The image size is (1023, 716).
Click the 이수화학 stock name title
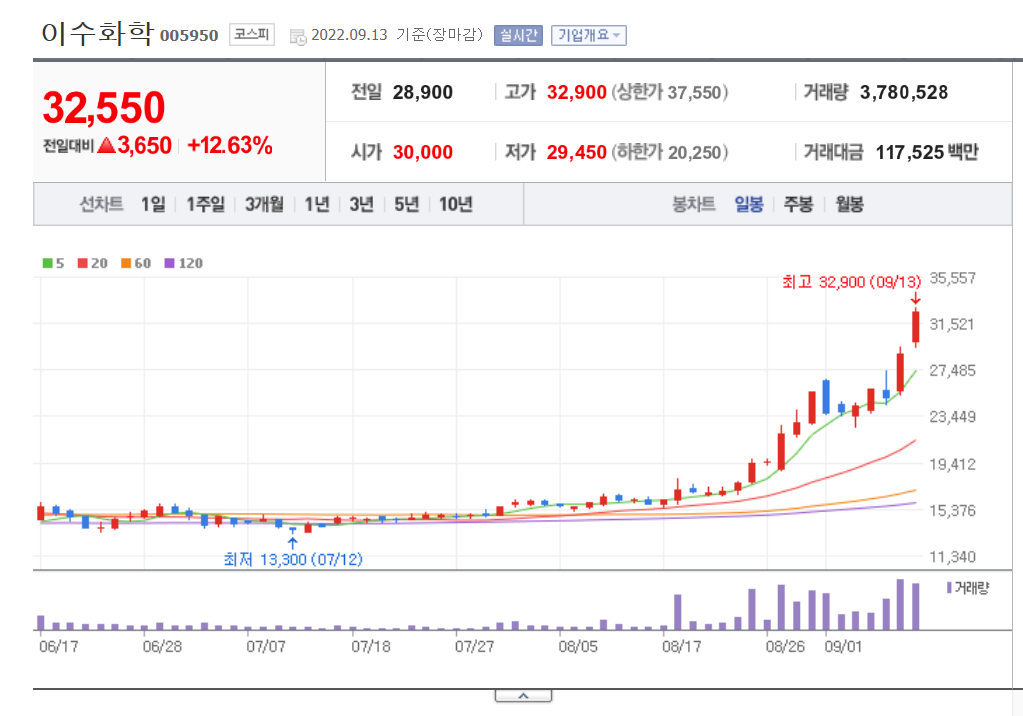click(98, 33)
